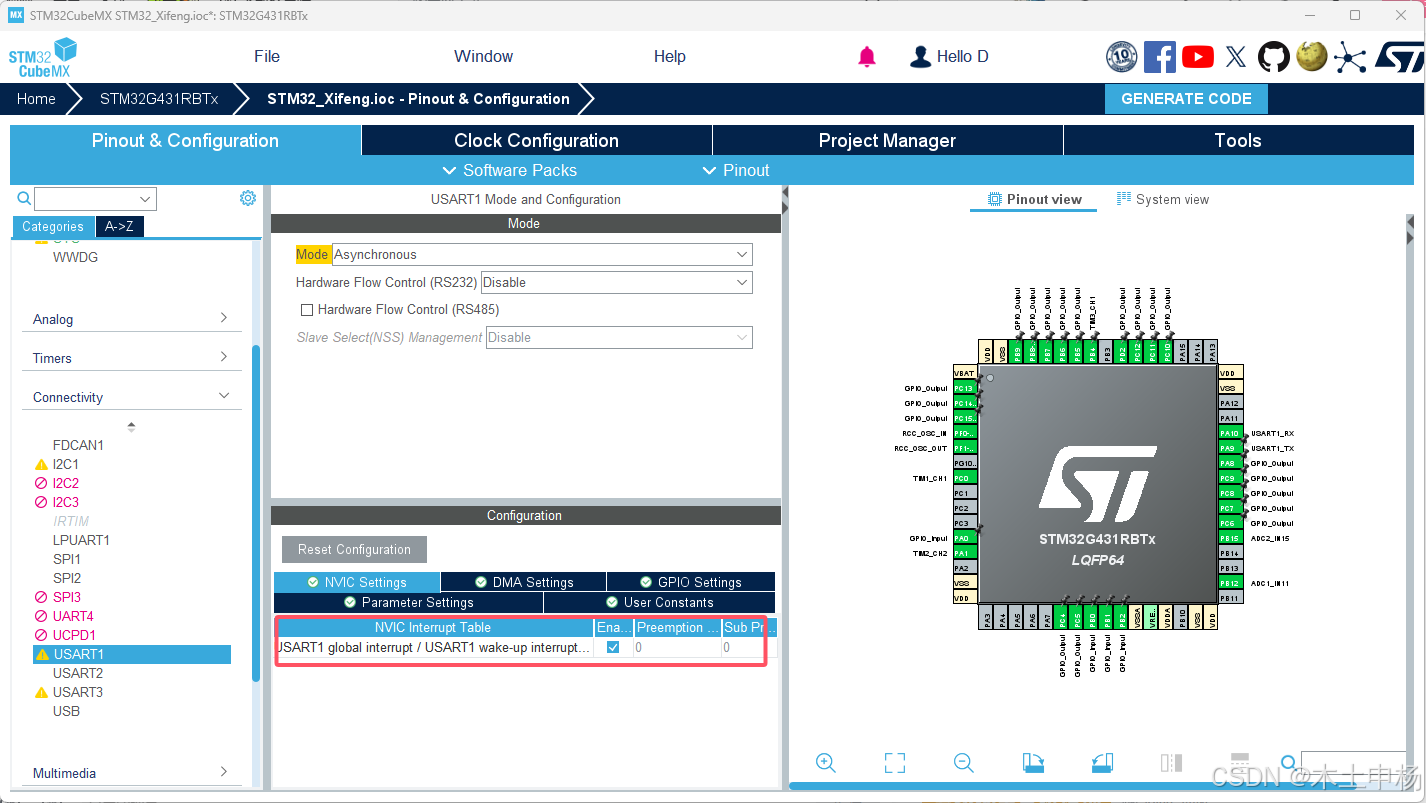Screen dimensions: 1426x803
Task: Click the PA10 USART1_RX pin on the chip
Action: pos(1230,433)
